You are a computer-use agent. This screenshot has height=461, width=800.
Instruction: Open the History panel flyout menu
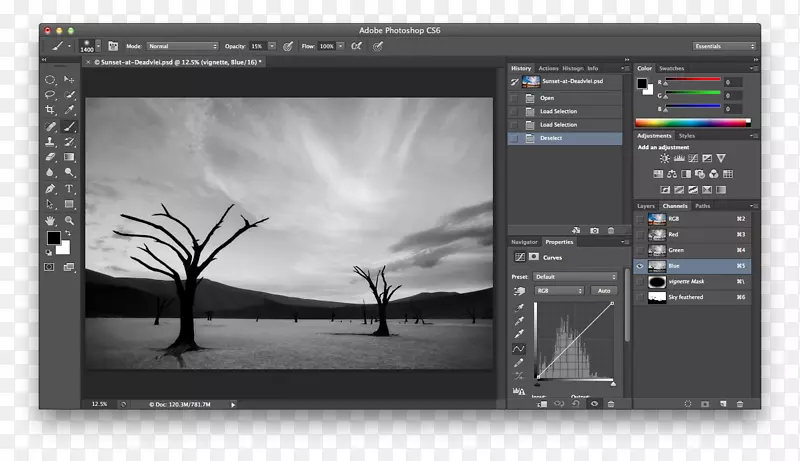click(x=624, y=68)
